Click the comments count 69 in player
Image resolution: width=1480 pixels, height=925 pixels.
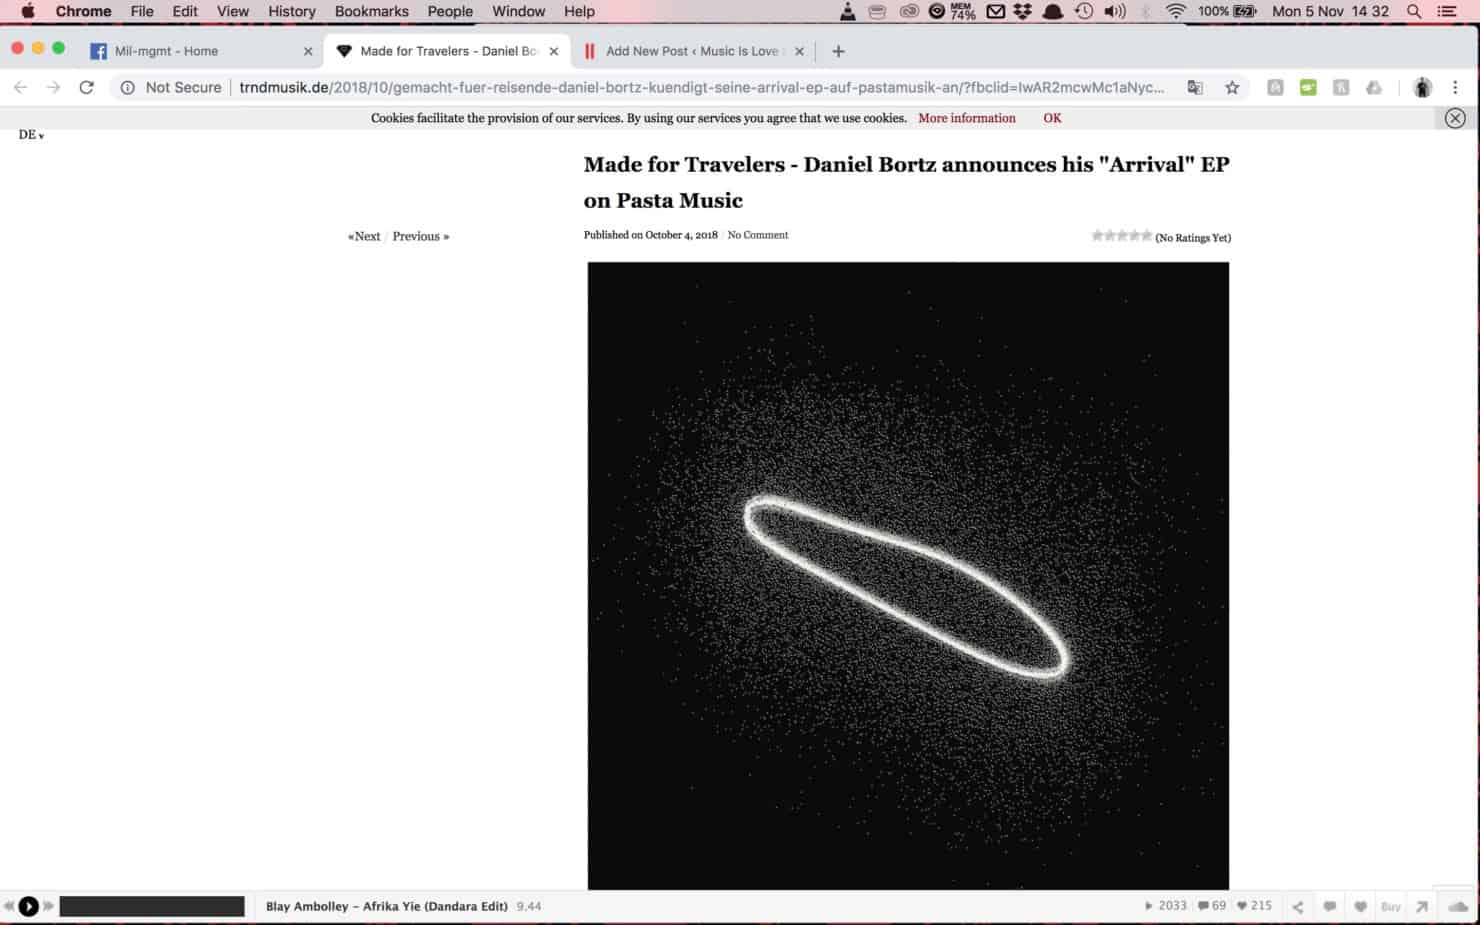[1212, 906]
